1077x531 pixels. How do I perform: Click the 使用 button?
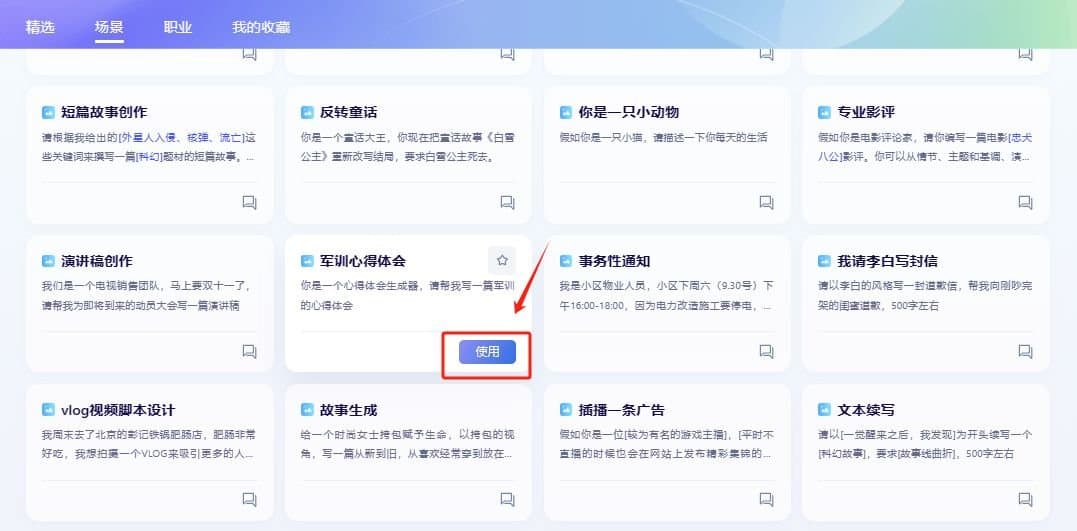point(487,352)
